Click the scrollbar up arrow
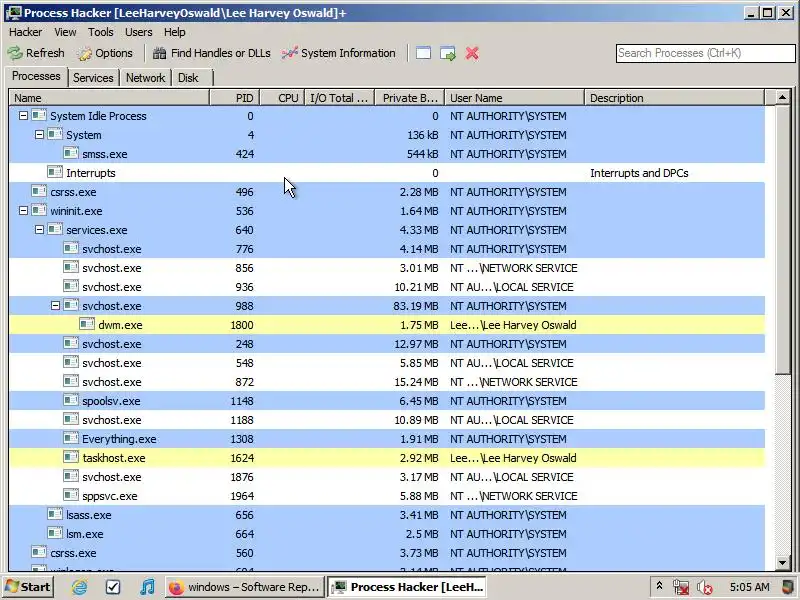This screenshot has height=600, width=800. click(783, 97)
